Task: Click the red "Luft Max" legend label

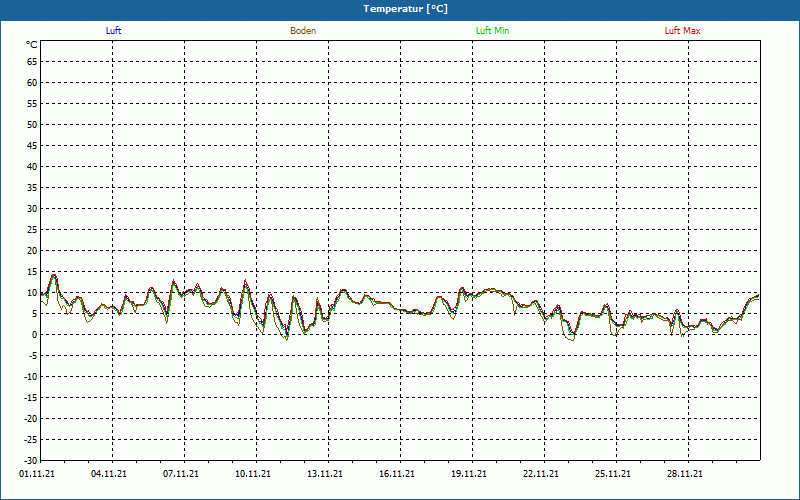Action: pyautogui.click(x=682, y=31)
